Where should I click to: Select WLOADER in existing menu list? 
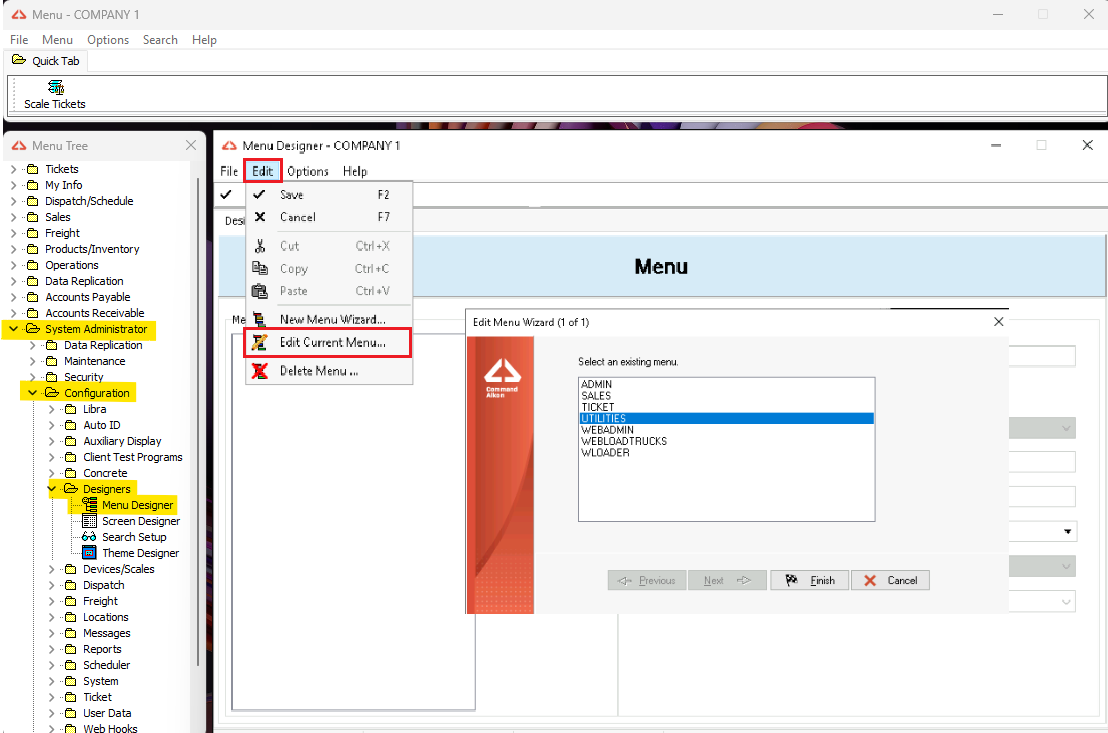[x=726, y=452]
